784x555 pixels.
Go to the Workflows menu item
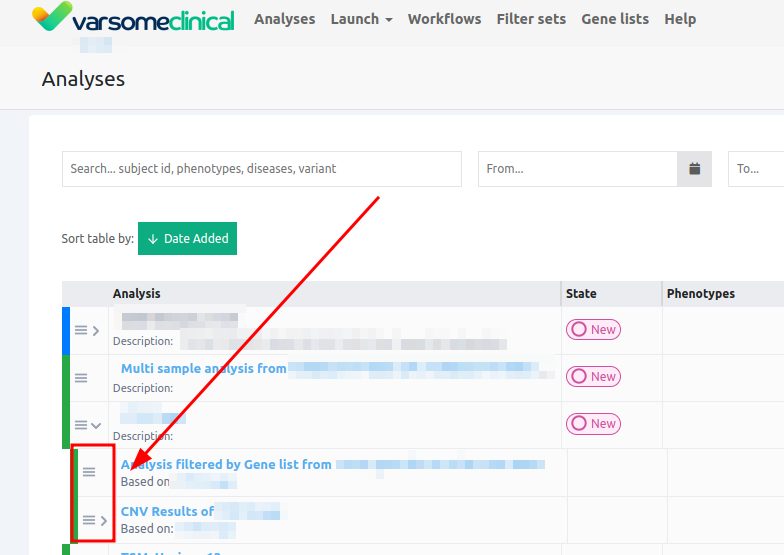pyautogui.click(x=444, y=19)
